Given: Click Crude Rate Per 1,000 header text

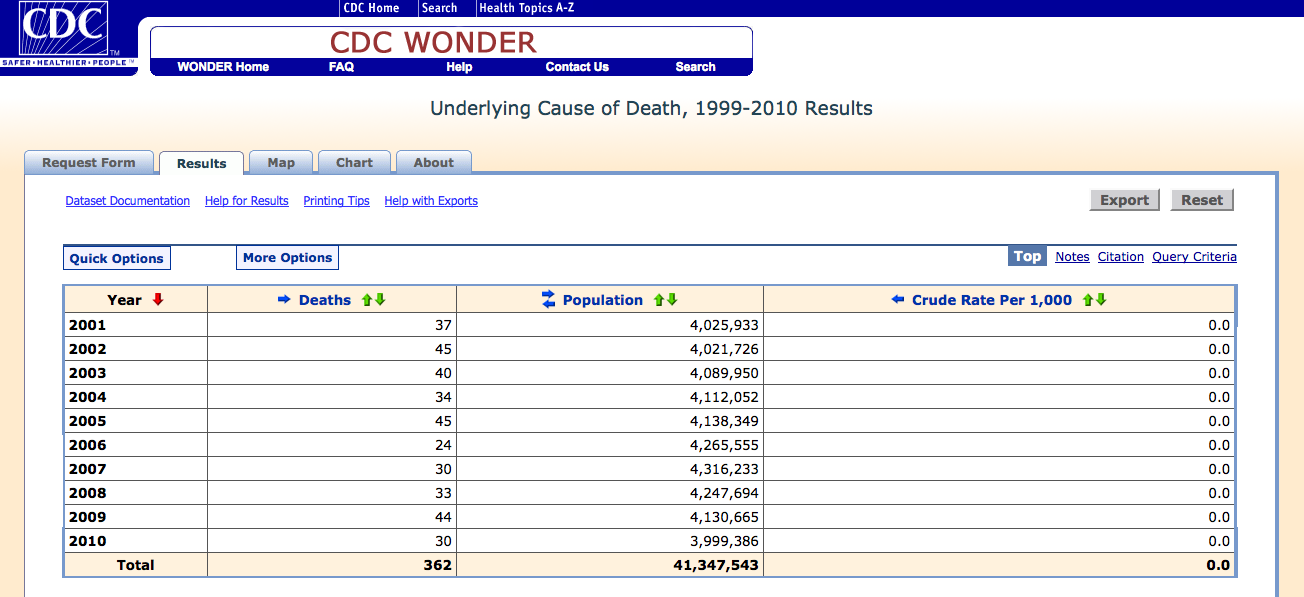Looking at the screenshot, I should click(x=992, y=300).
